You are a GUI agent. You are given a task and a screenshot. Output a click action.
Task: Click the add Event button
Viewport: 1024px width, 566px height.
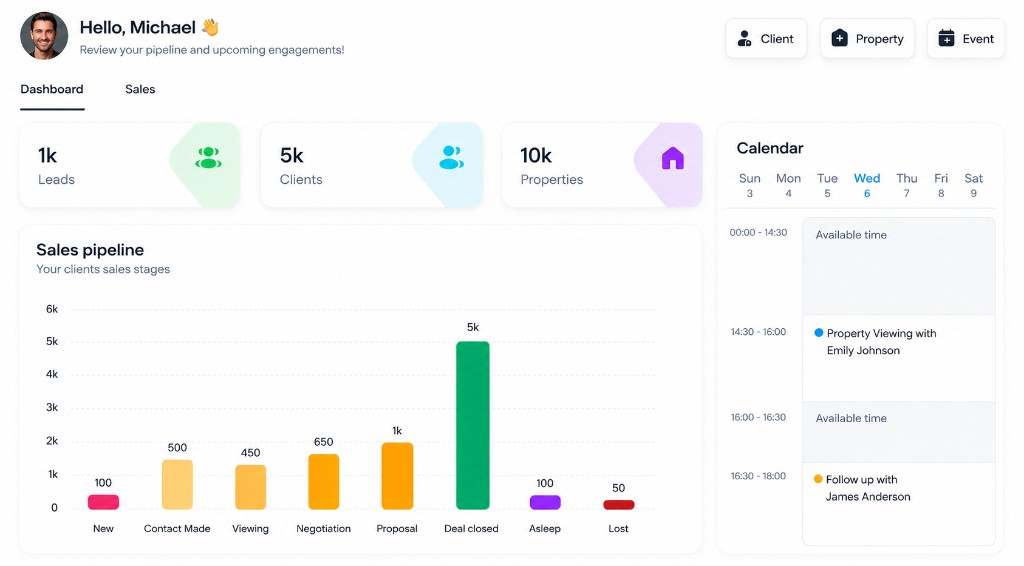click(x=966, y=39)
